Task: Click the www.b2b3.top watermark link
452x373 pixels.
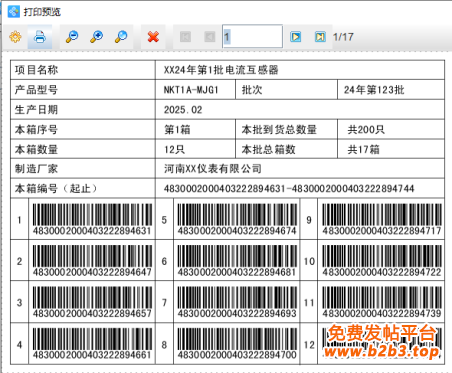Action: 382,351
